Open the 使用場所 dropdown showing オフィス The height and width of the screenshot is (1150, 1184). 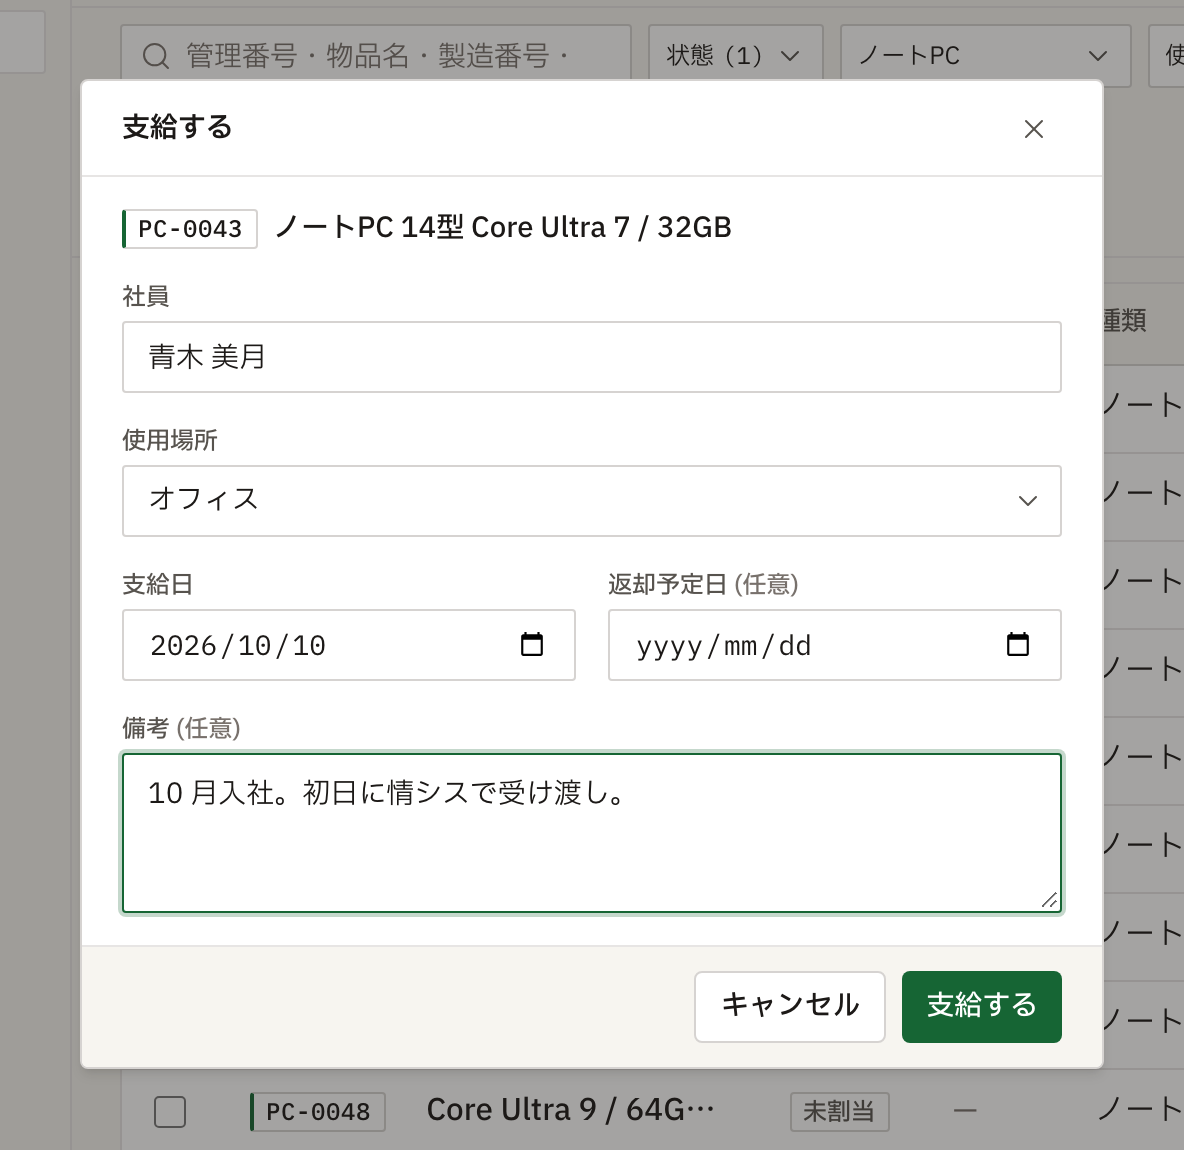(591, 501)
